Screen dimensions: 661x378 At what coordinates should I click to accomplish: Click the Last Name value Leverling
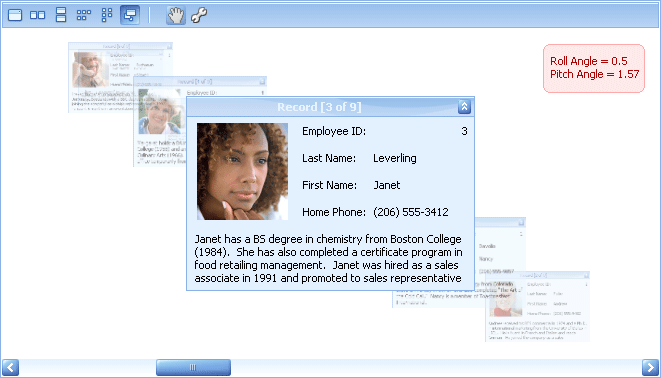[x=395, y=158]
